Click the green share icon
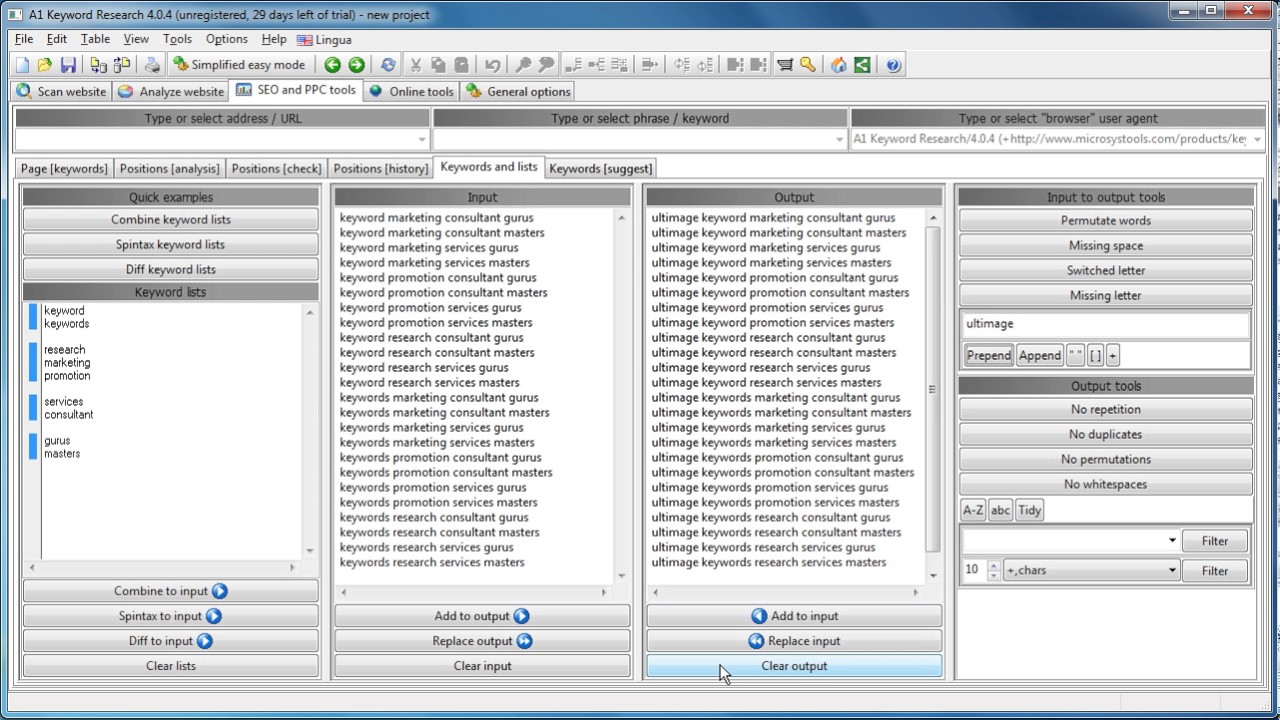 click(x=862, y=65)
